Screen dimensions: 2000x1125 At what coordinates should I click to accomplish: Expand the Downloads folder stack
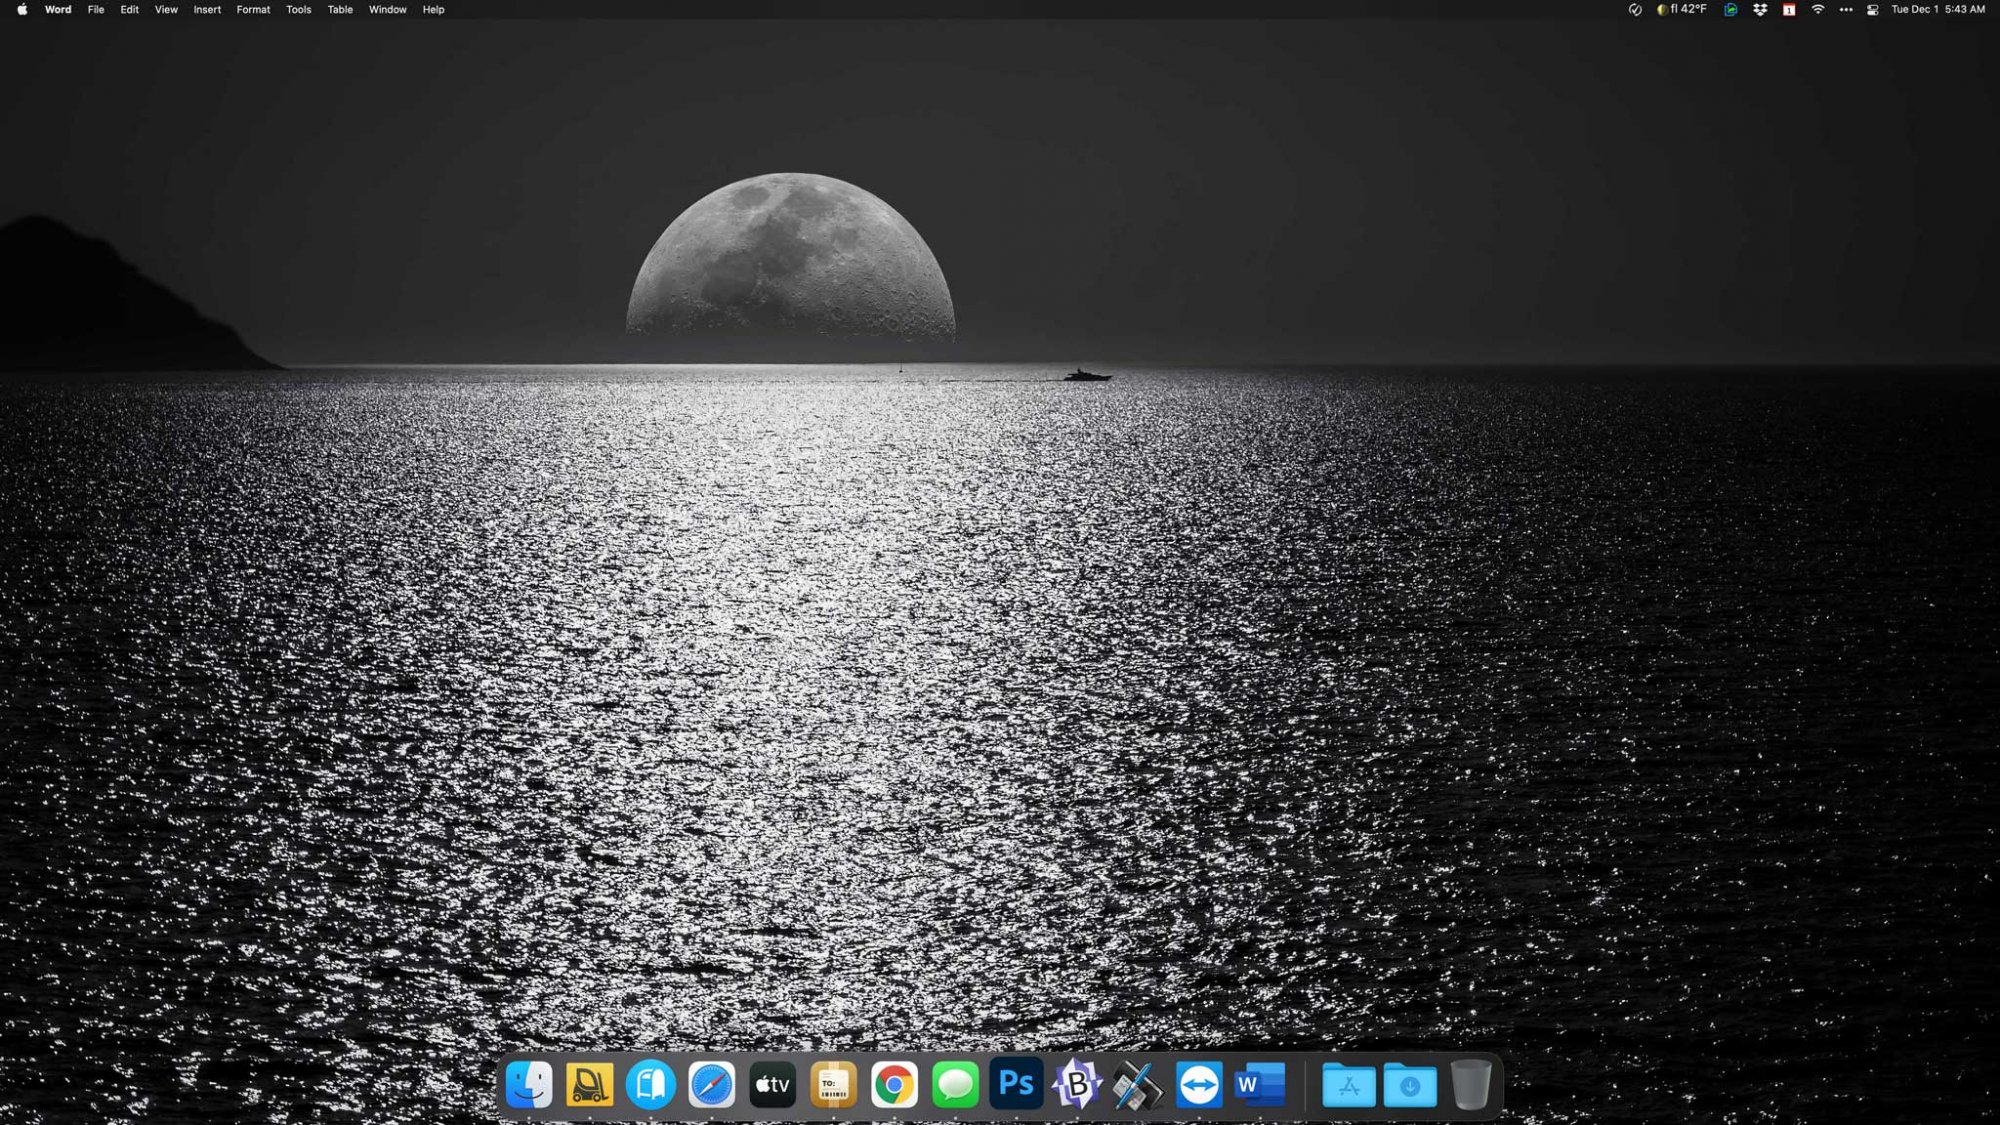point(1410,1085)
